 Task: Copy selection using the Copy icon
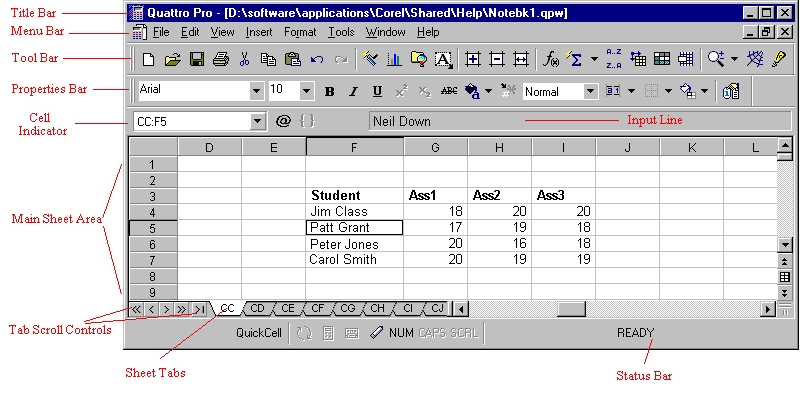(268, 60)
